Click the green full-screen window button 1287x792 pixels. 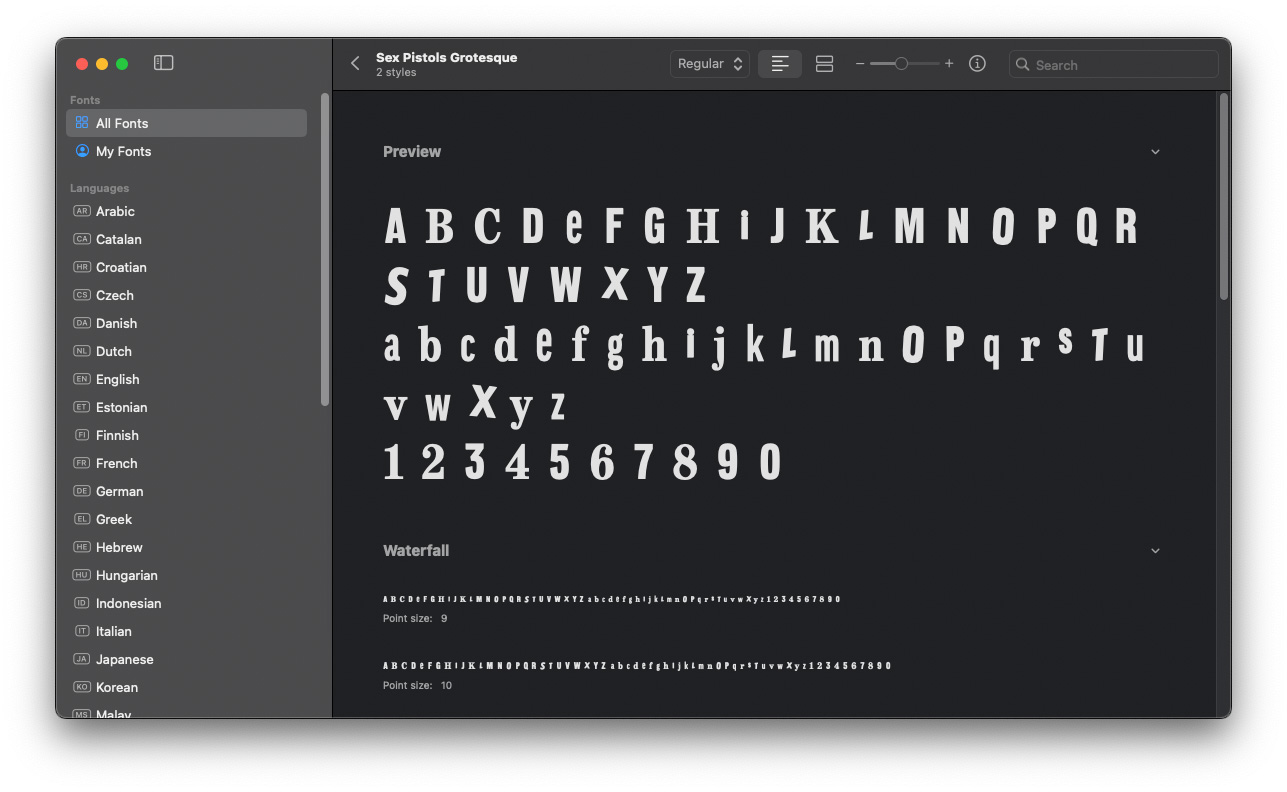pyautogui.click(x=122, y=64)
